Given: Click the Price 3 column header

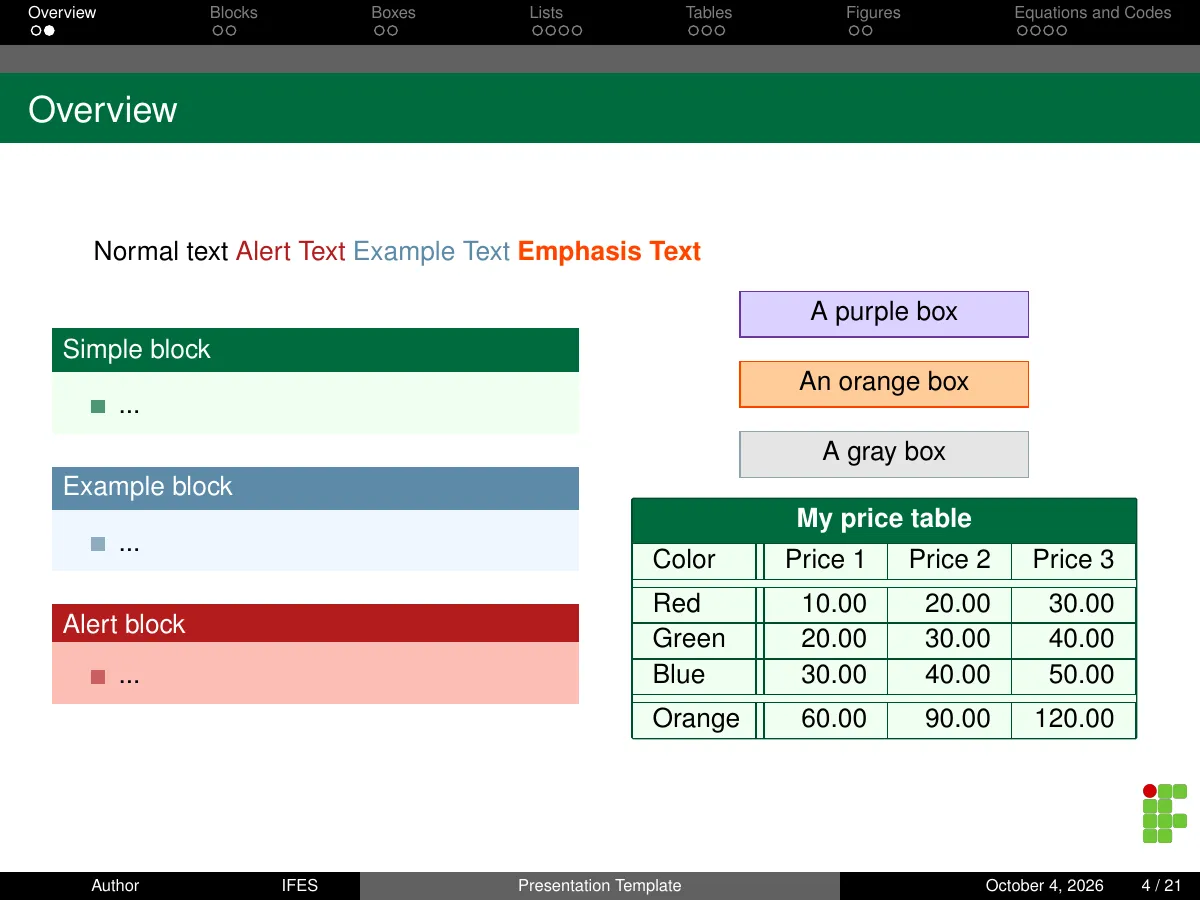Looking at the screenshot, I should [x=1073, y=560].
